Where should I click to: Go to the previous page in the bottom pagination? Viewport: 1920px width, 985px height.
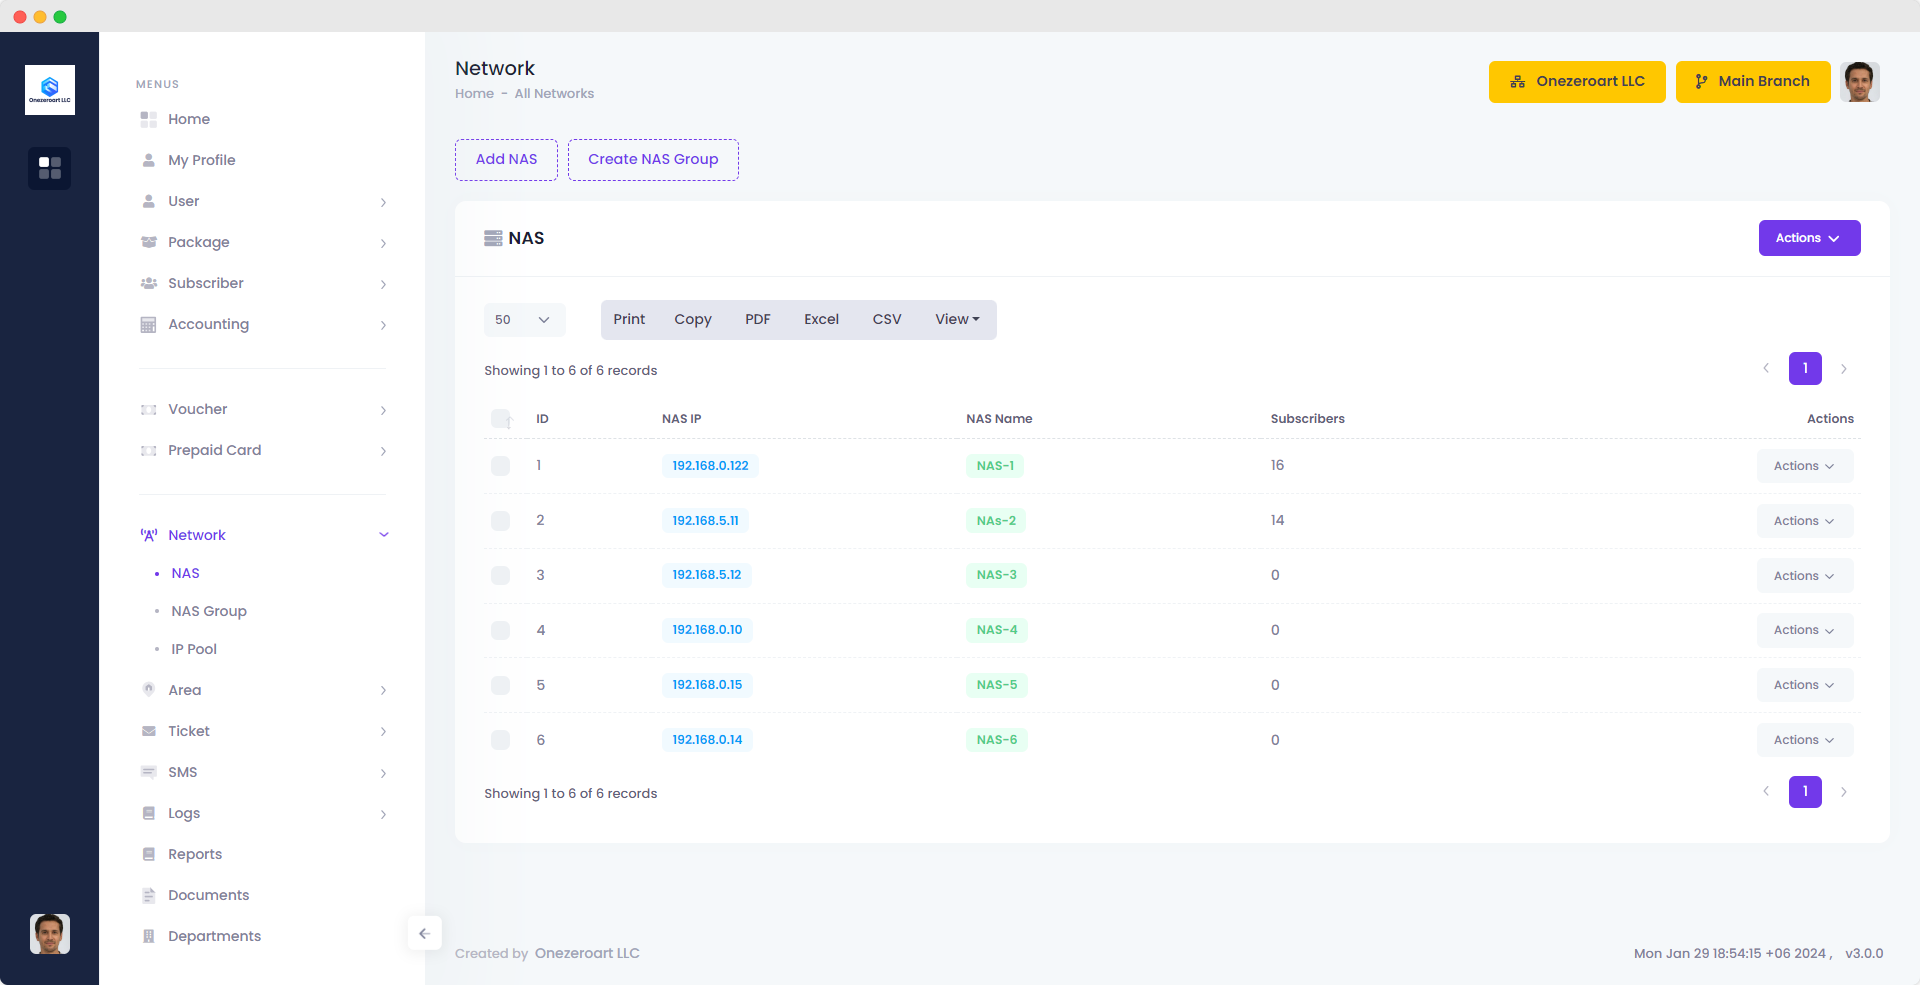pyautogui.click(x=1766, y=791)
